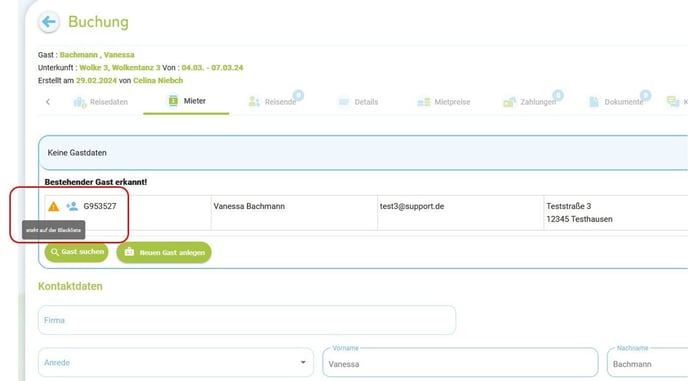The height and width of the screenshot is (381, 688).
Task: Switch to the Mietpreise tab
Action: tap(444, 102)
